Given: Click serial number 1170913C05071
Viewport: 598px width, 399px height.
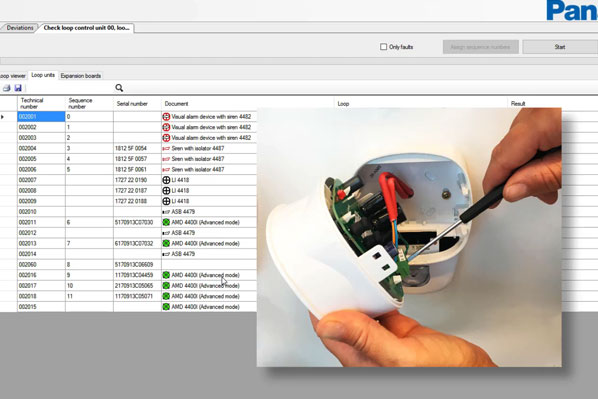Looking at the screenshot, I should pyautogui.click(x=134, y=296).
